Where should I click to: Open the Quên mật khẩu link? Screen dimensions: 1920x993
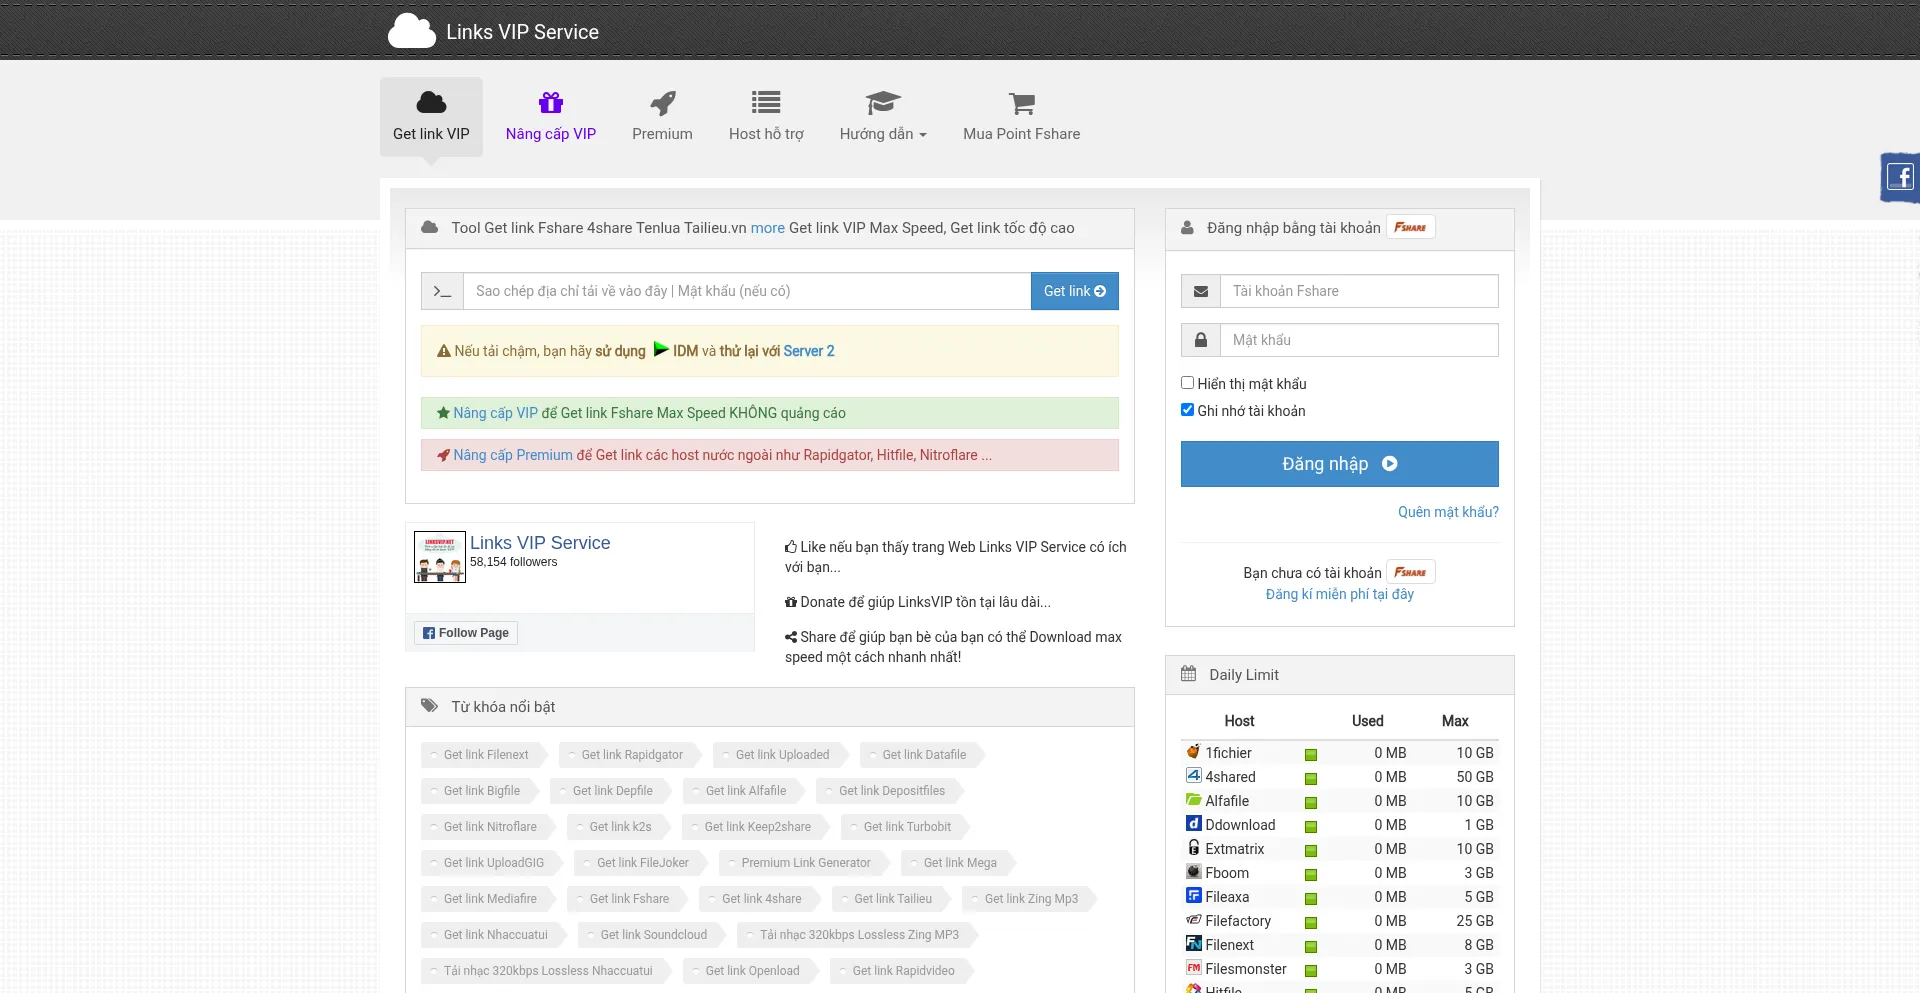tap(1447, 512)
